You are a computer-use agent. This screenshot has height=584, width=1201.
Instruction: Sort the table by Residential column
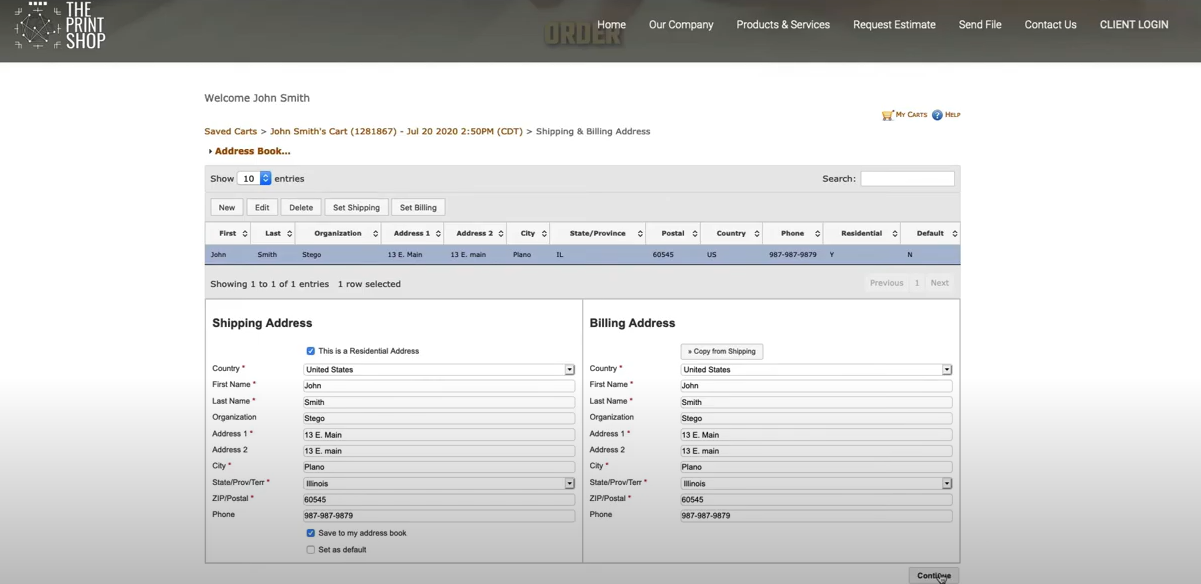coord(860,232)
